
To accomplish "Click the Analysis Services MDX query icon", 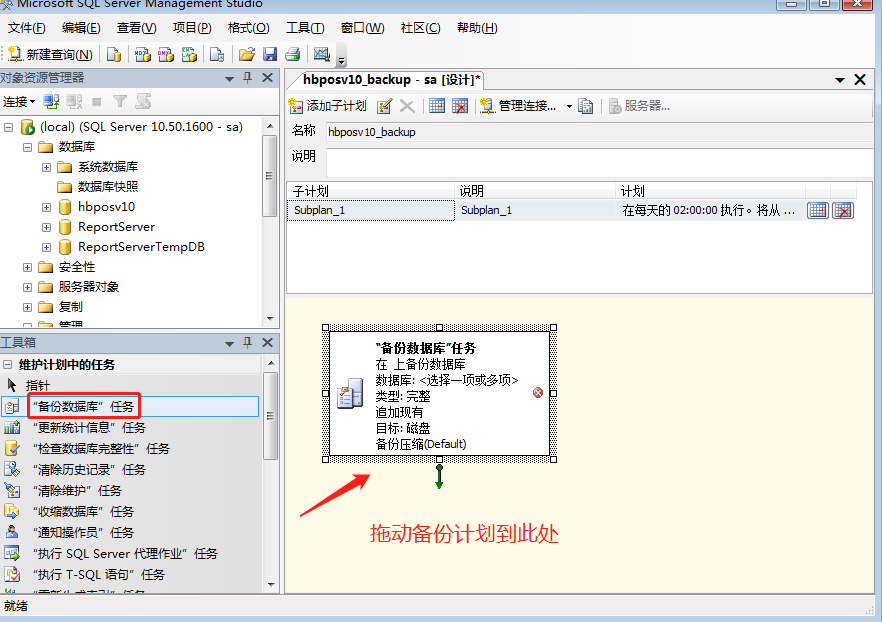I will (x=142, y=55).
